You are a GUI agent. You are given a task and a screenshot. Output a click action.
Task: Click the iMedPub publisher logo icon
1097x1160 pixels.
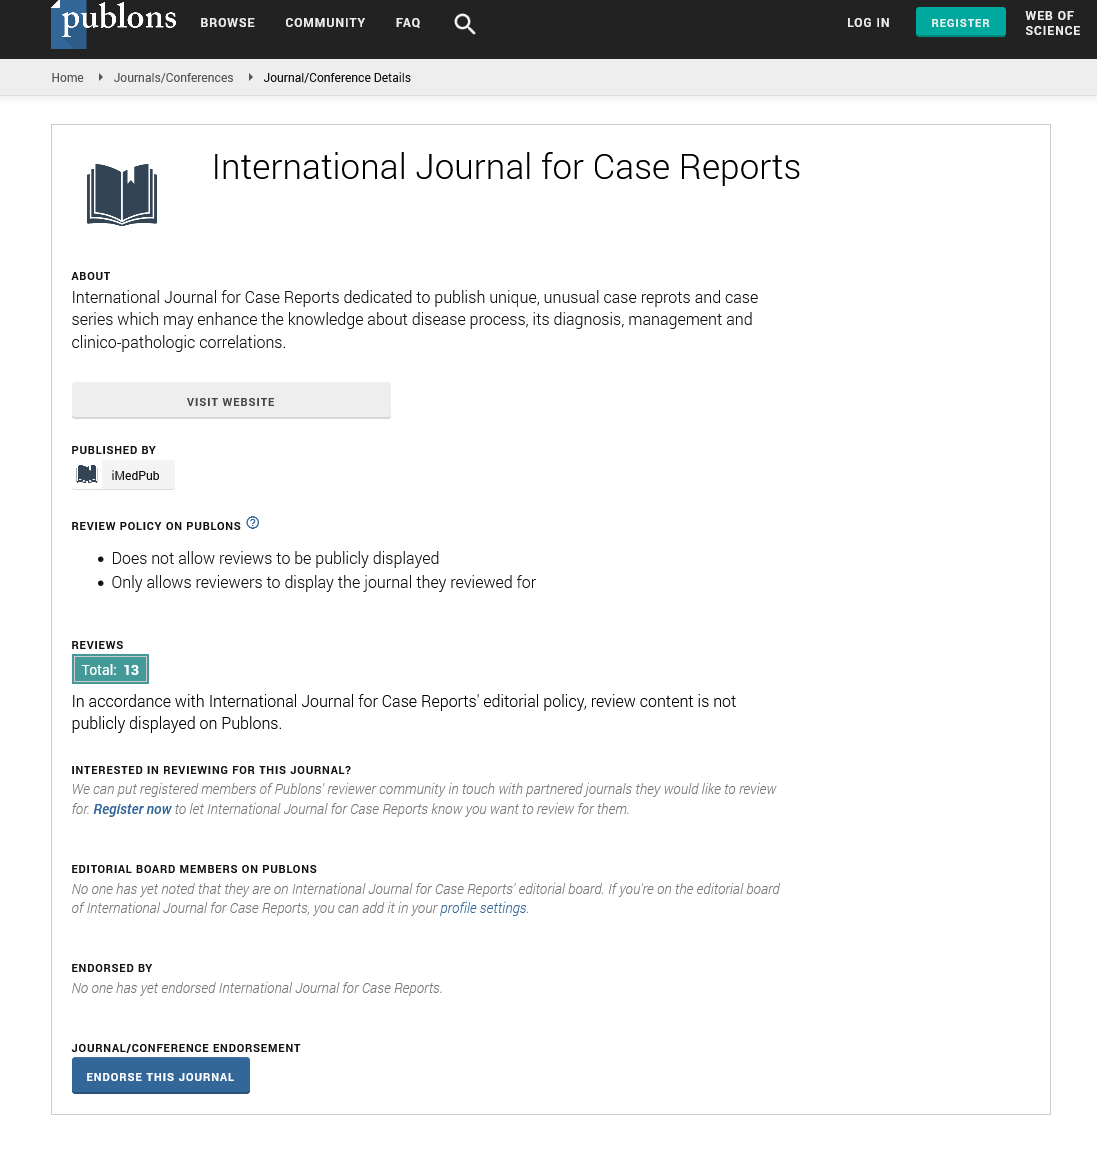tap(87, 475)
